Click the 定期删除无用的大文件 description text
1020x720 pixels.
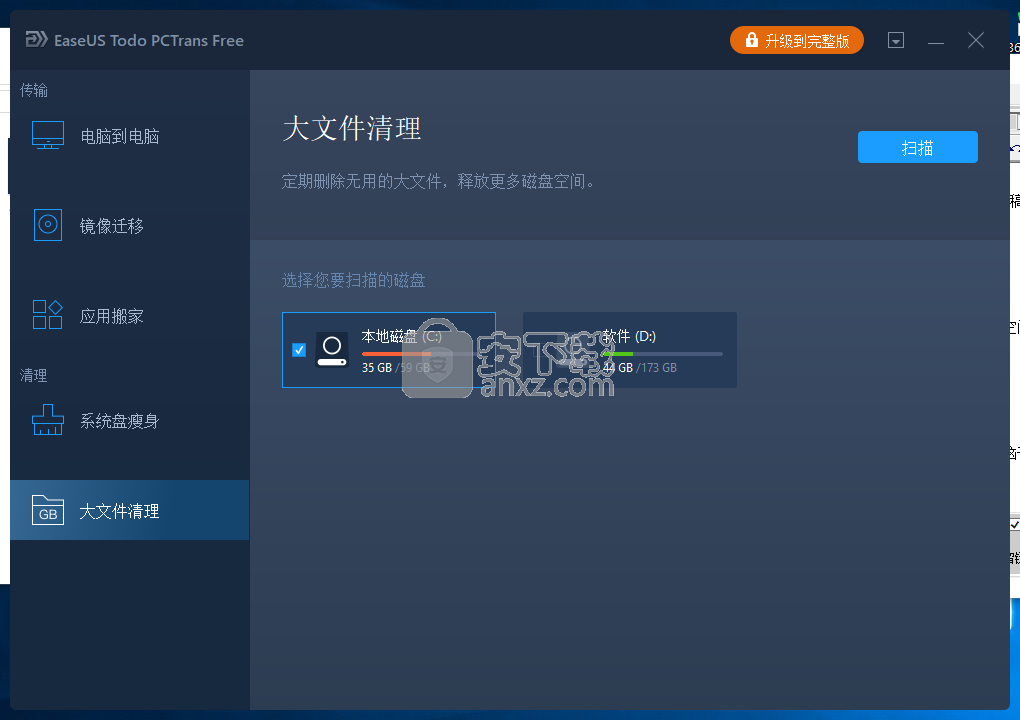(438, 181)
